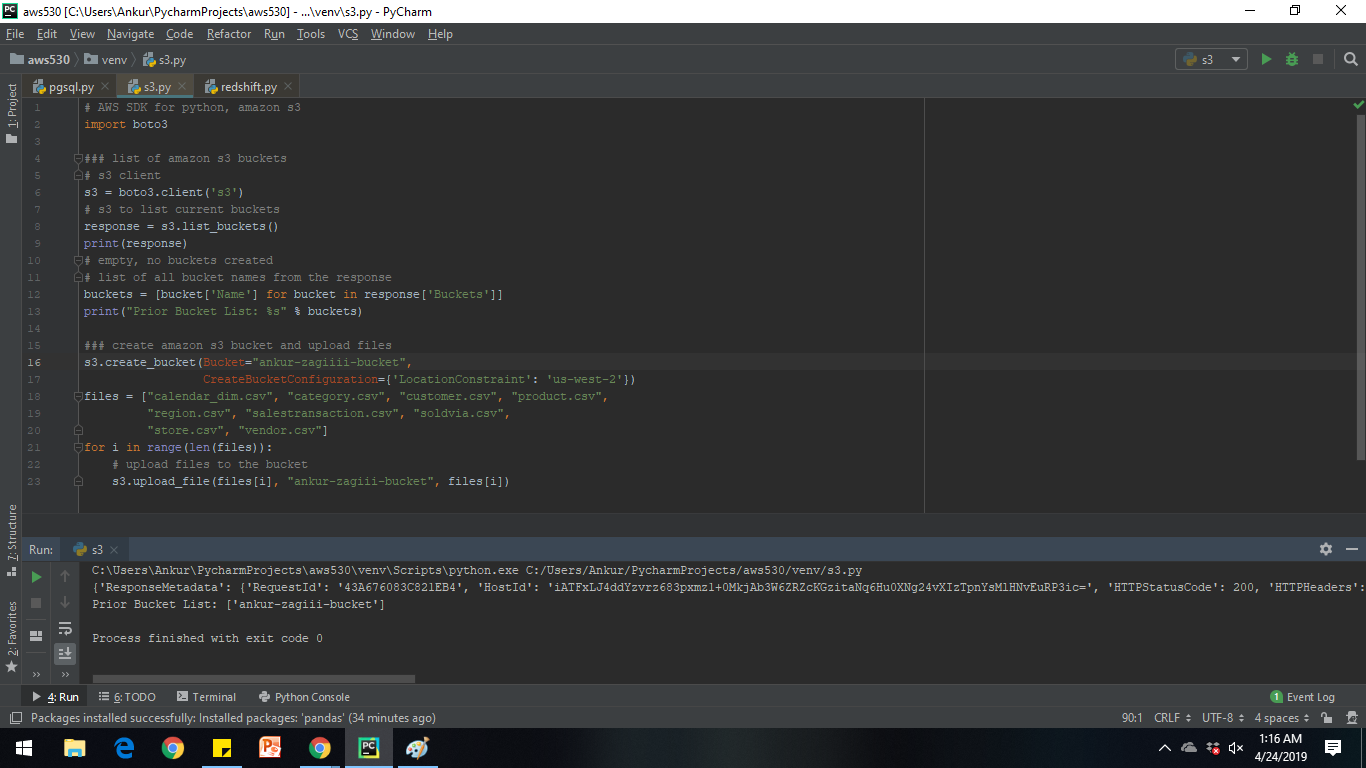Open File Explorer from taskbar

click(75, 748)
